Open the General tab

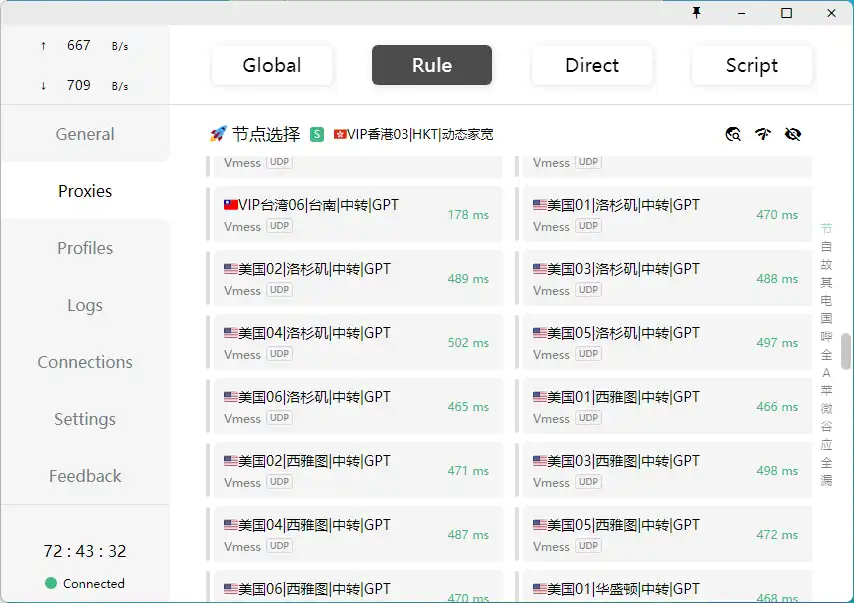[x=85, y=134]
